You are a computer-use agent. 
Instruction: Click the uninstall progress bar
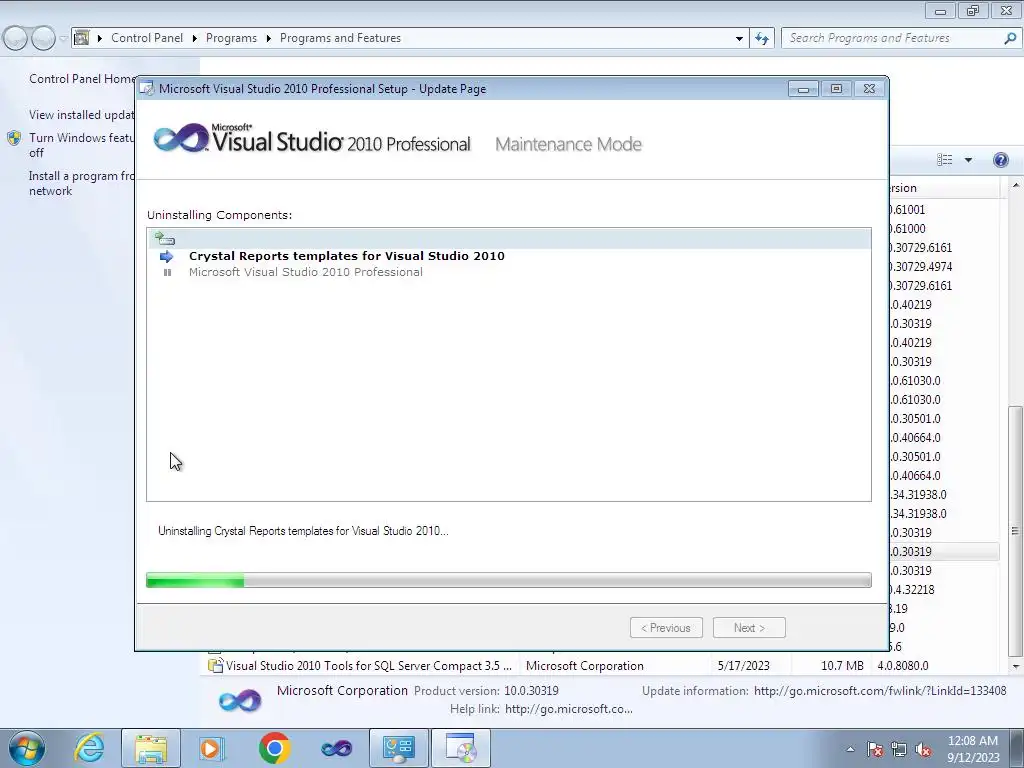509,580
